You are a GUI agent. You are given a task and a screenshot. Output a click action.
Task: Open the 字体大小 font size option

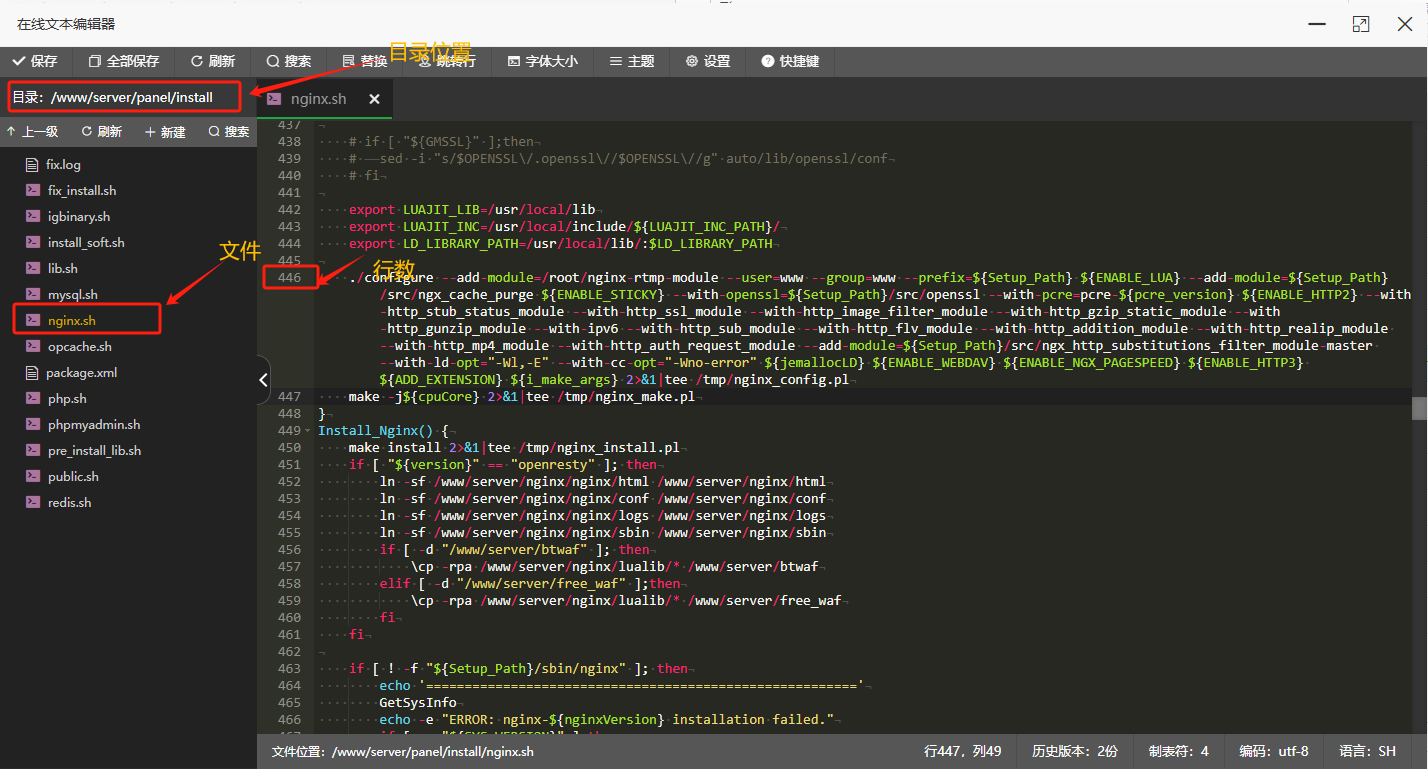[542, 61]
